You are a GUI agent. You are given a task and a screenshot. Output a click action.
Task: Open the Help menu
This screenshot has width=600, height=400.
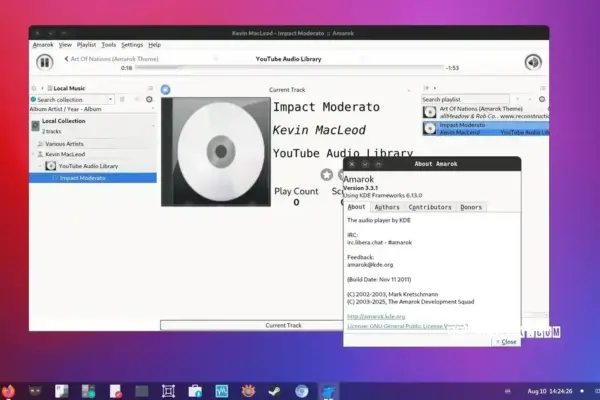[x=155, y=45]
